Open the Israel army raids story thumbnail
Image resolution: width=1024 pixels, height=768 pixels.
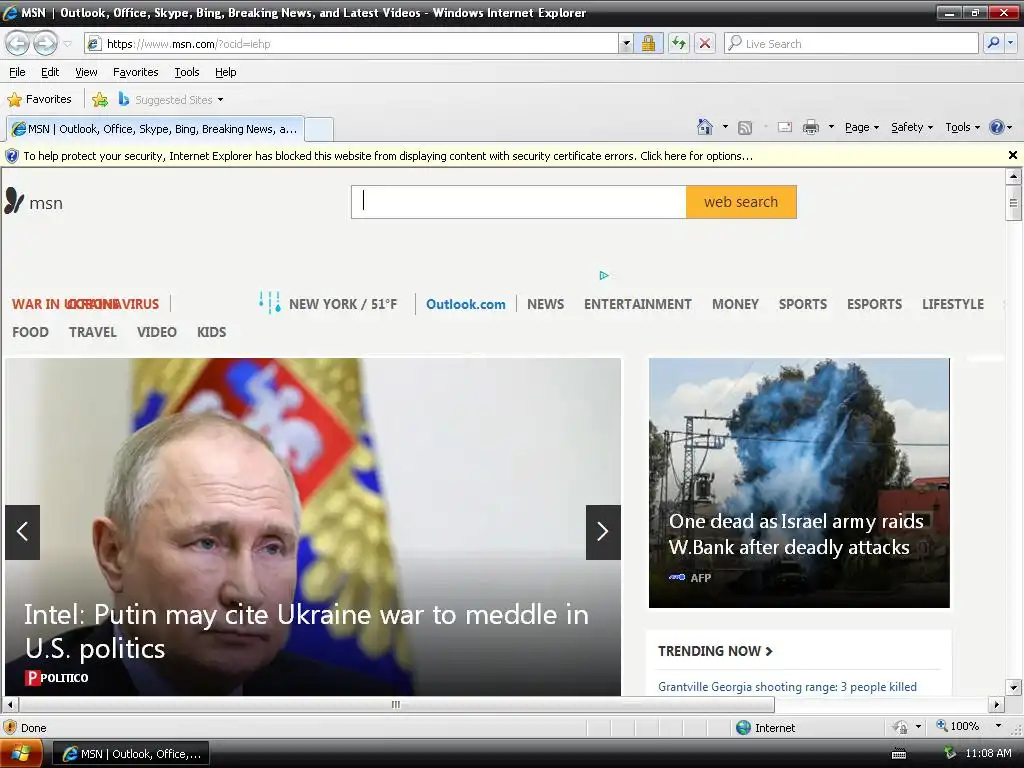pyautogui.click(x=799, y=483)
